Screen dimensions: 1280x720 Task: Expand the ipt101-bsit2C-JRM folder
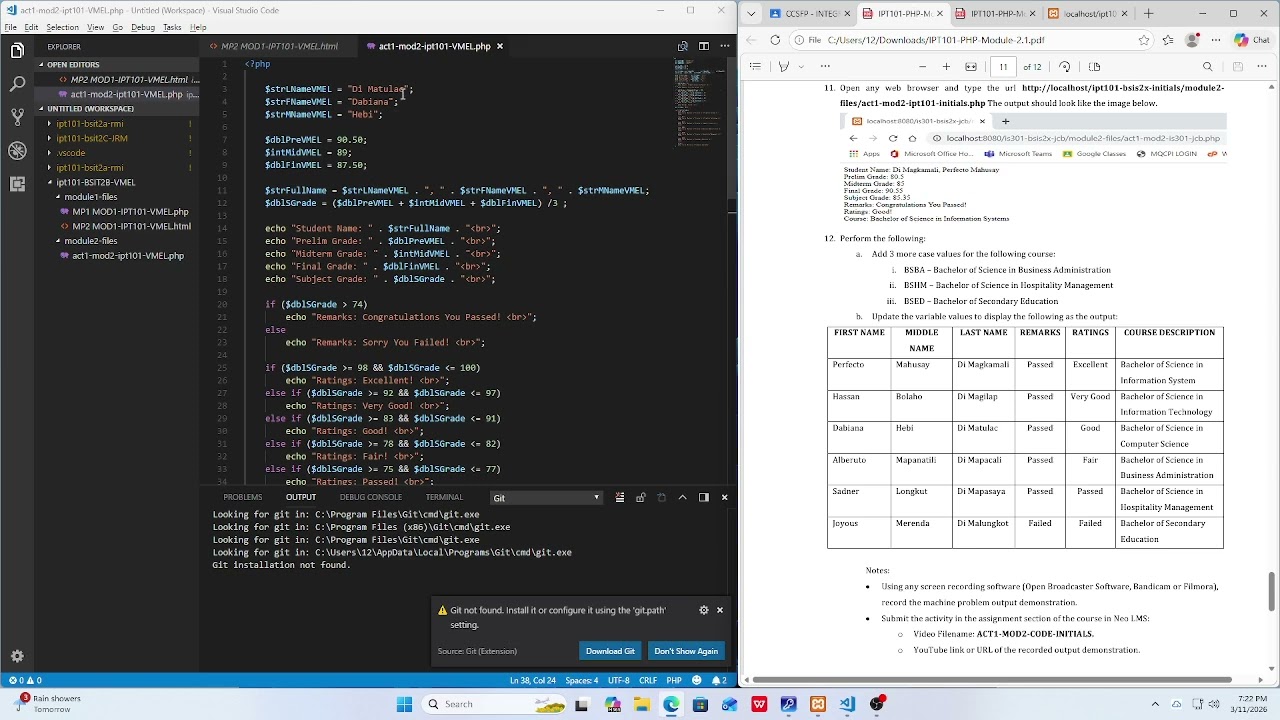point(92,138)
